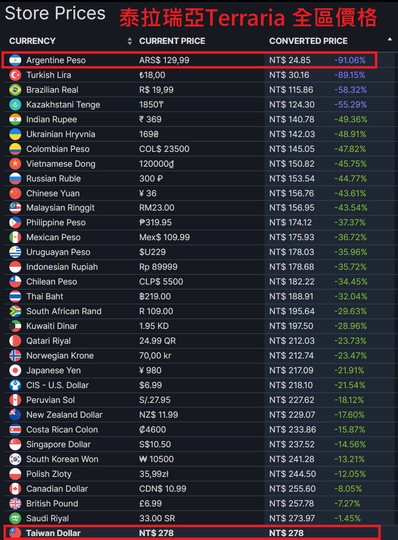Click the Taiwan Dollar flag icon
Screen dimensions: 398x540
click(x=15, y=533)
